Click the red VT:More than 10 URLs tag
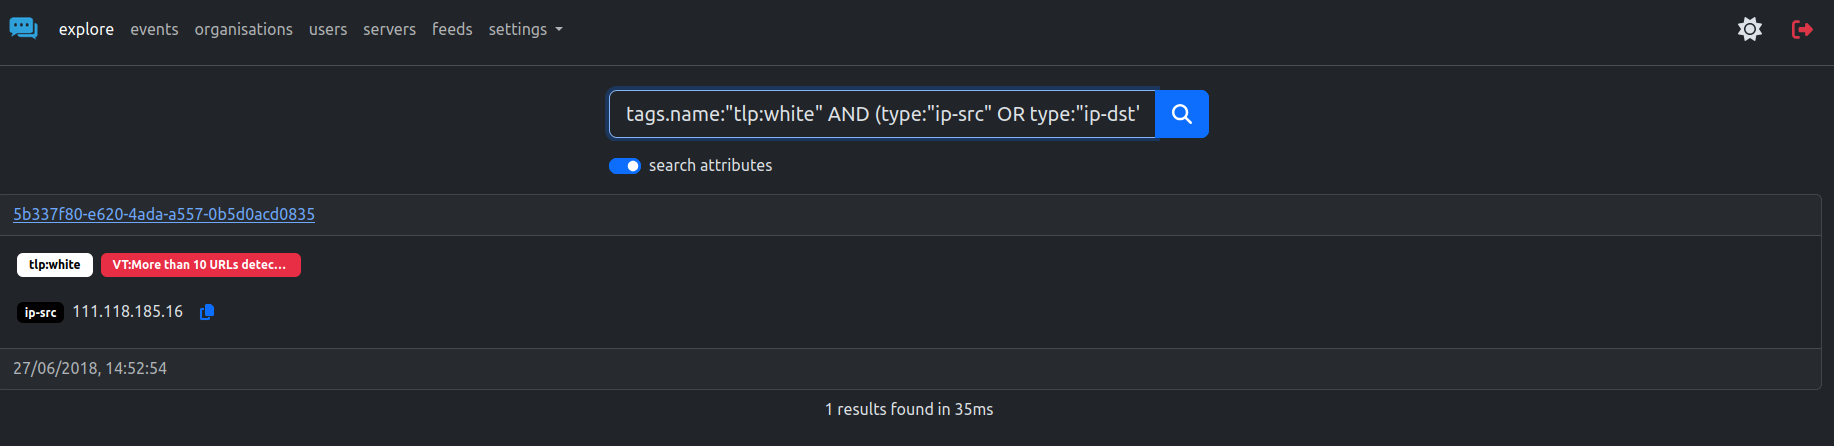The height and width of the screenshot is (446, 1834). click(201, 265)
